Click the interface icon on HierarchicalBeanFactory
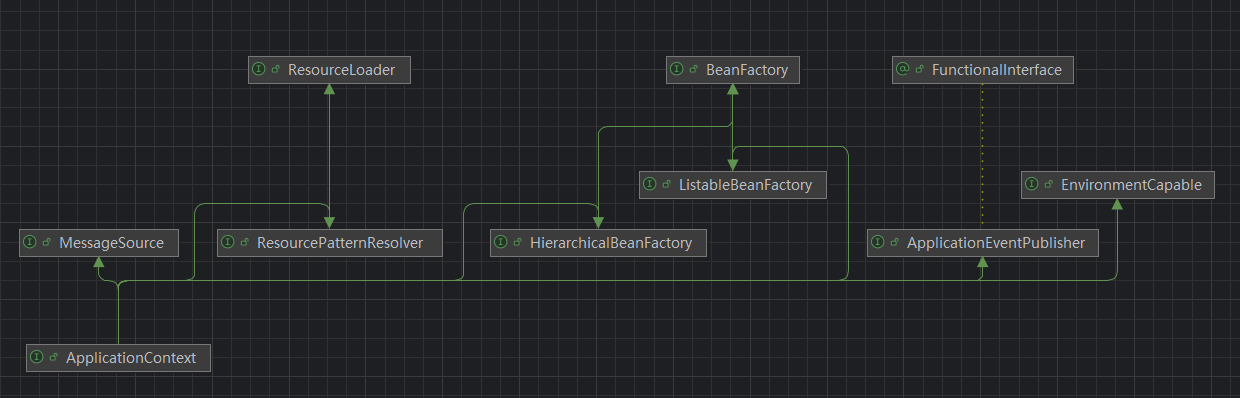 click(x=501, y=243)
